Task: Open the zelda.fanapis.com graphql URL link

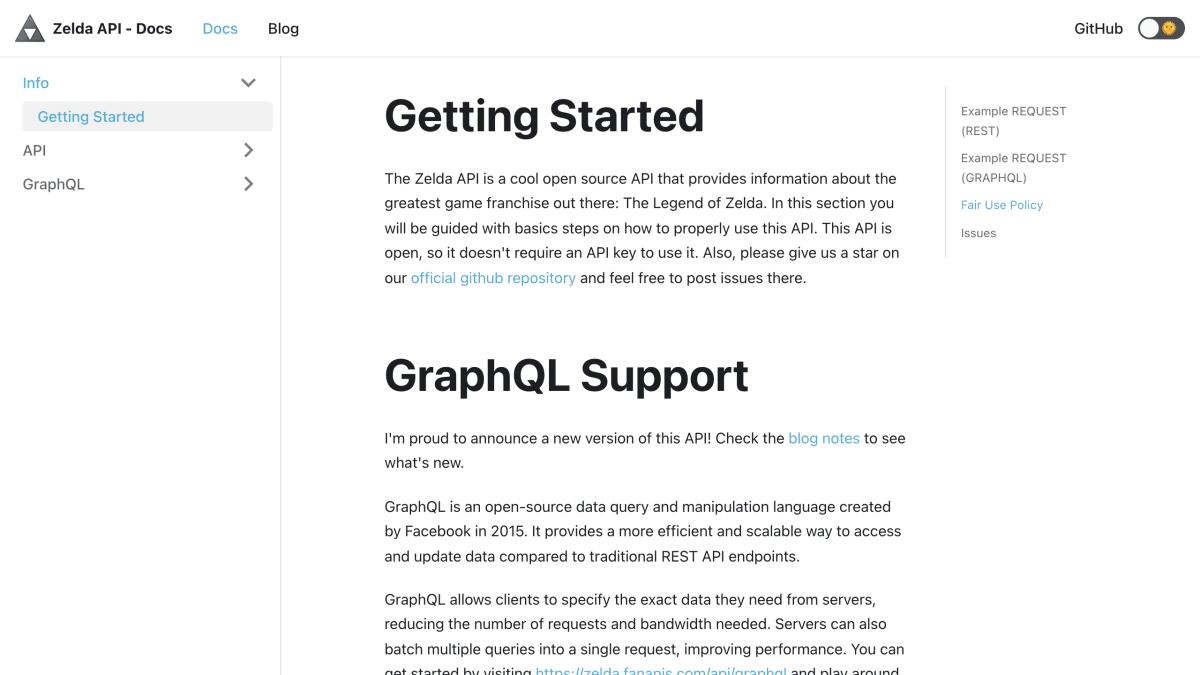Action: click(x=662, y=670)
